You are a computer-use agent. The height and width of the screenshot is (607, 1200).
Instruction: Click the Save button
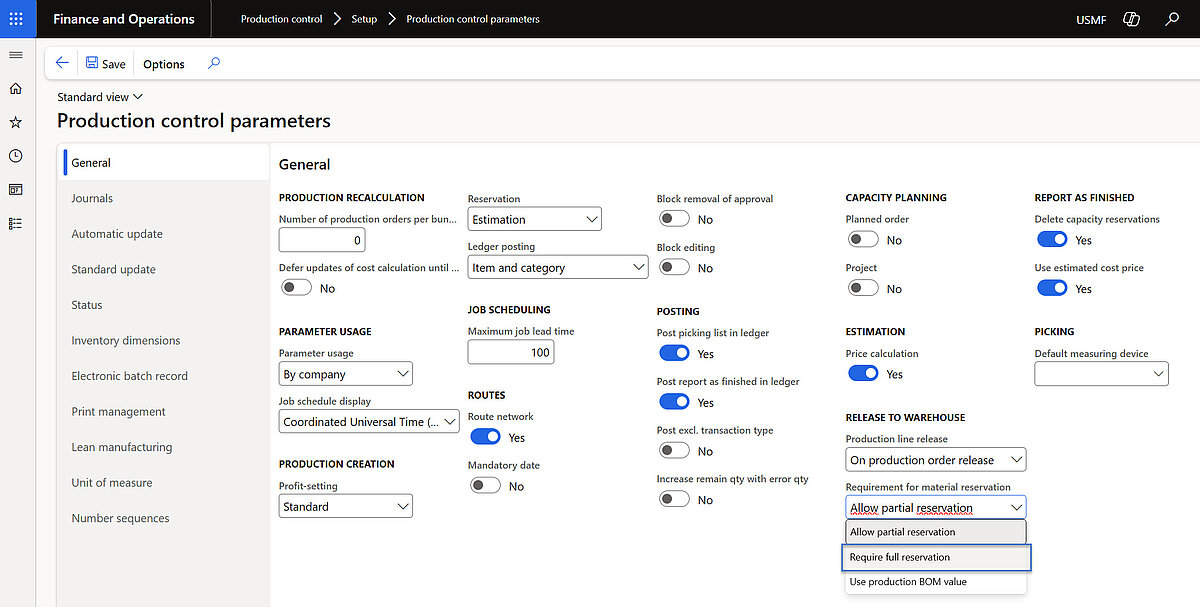click(105, 62)
